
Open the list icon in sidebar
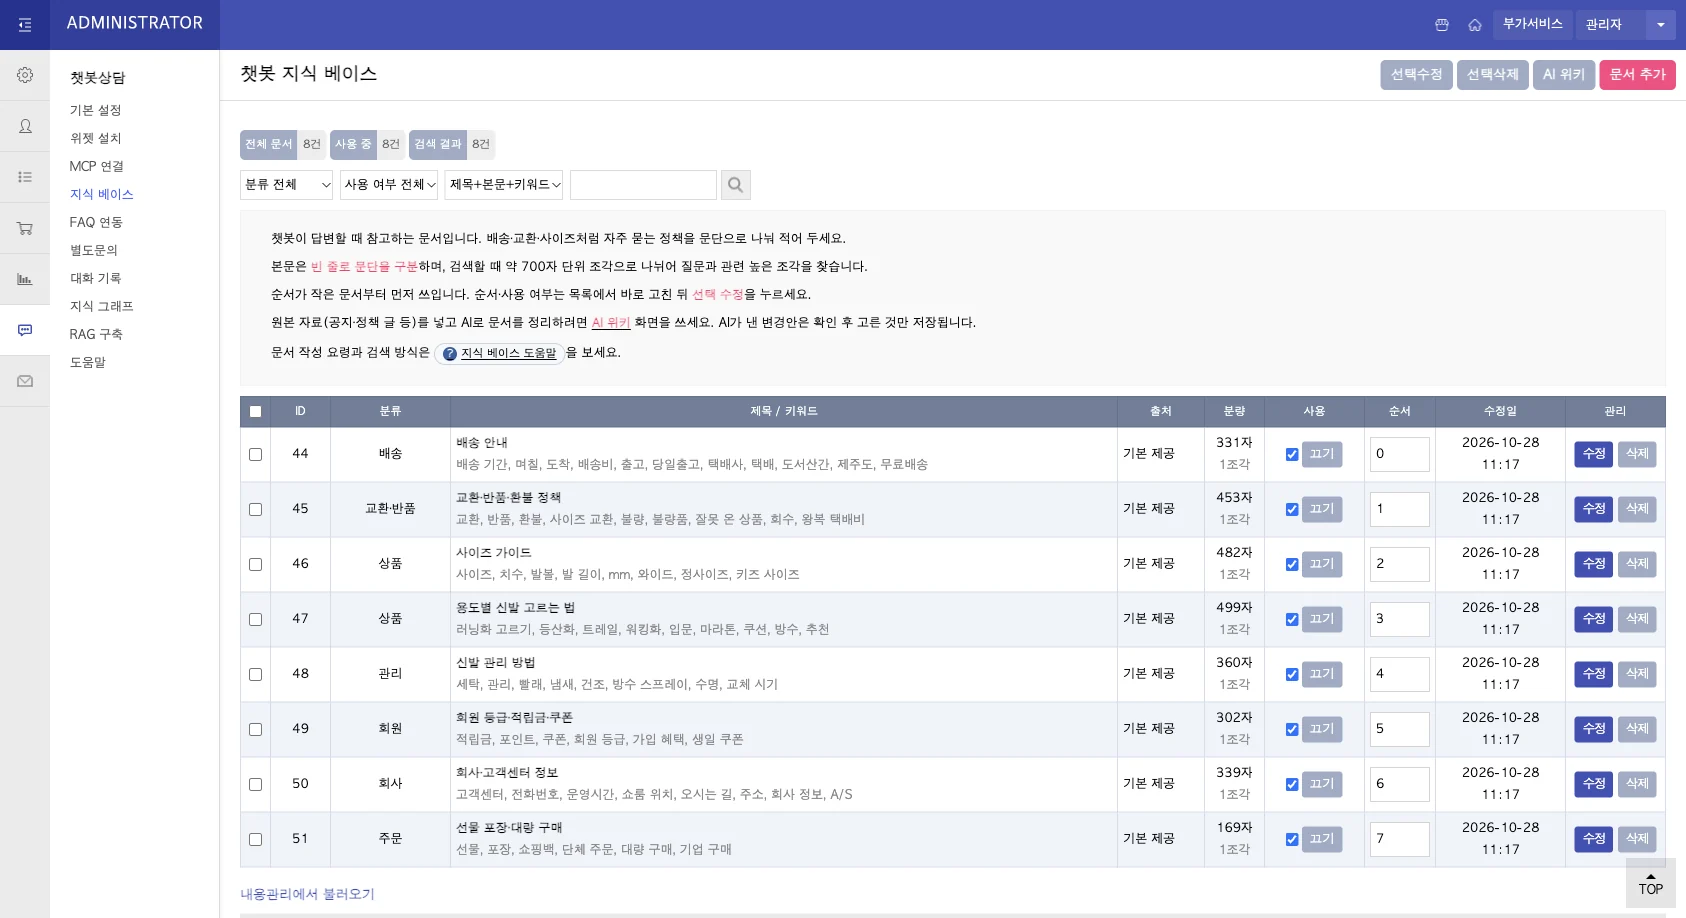pos(25,177)
